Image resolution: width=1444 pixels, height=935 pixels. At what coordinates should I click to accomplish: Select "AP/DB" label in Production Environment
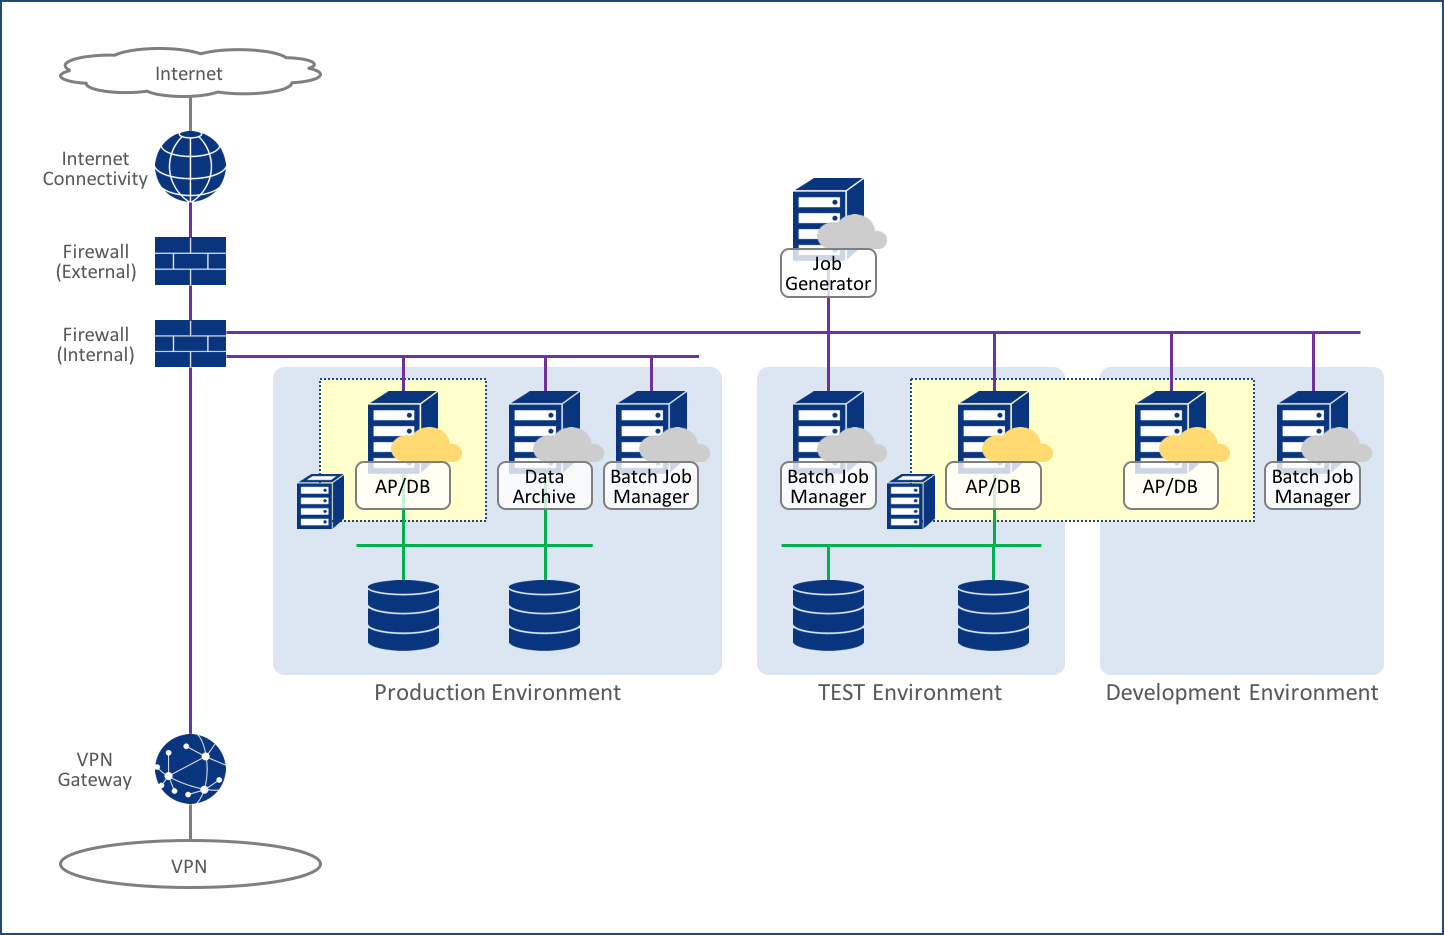coord(403,486)
